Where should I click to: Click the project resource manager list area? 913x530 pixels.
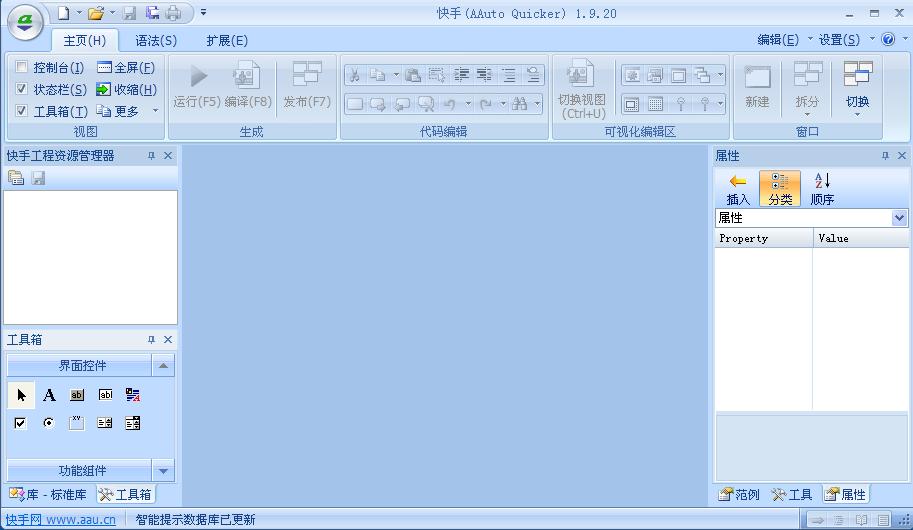[x=90, y=257]
